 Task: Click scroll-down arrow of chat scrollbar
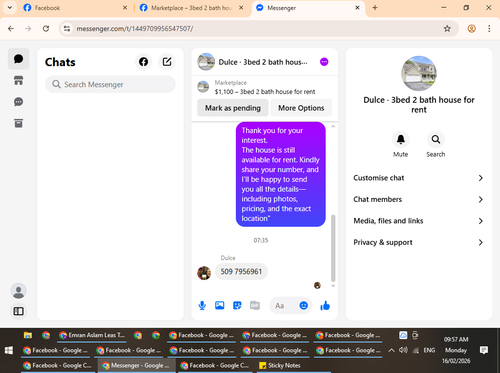(333, 286)
